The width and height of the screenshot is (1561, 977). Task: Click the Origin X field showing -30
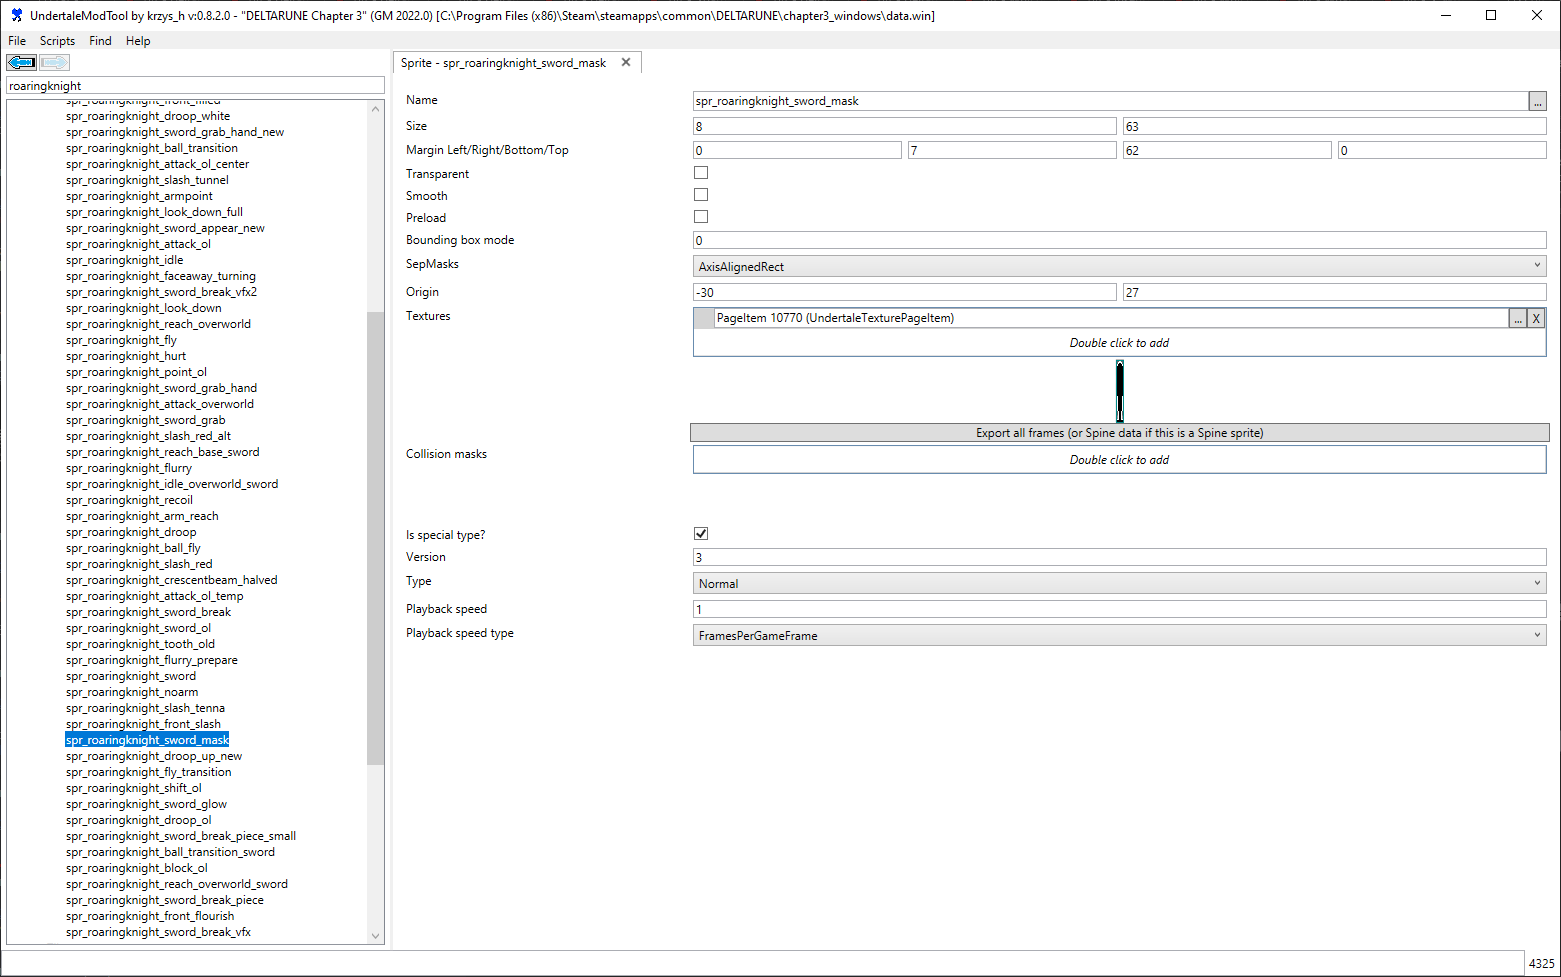pos(904,293)
